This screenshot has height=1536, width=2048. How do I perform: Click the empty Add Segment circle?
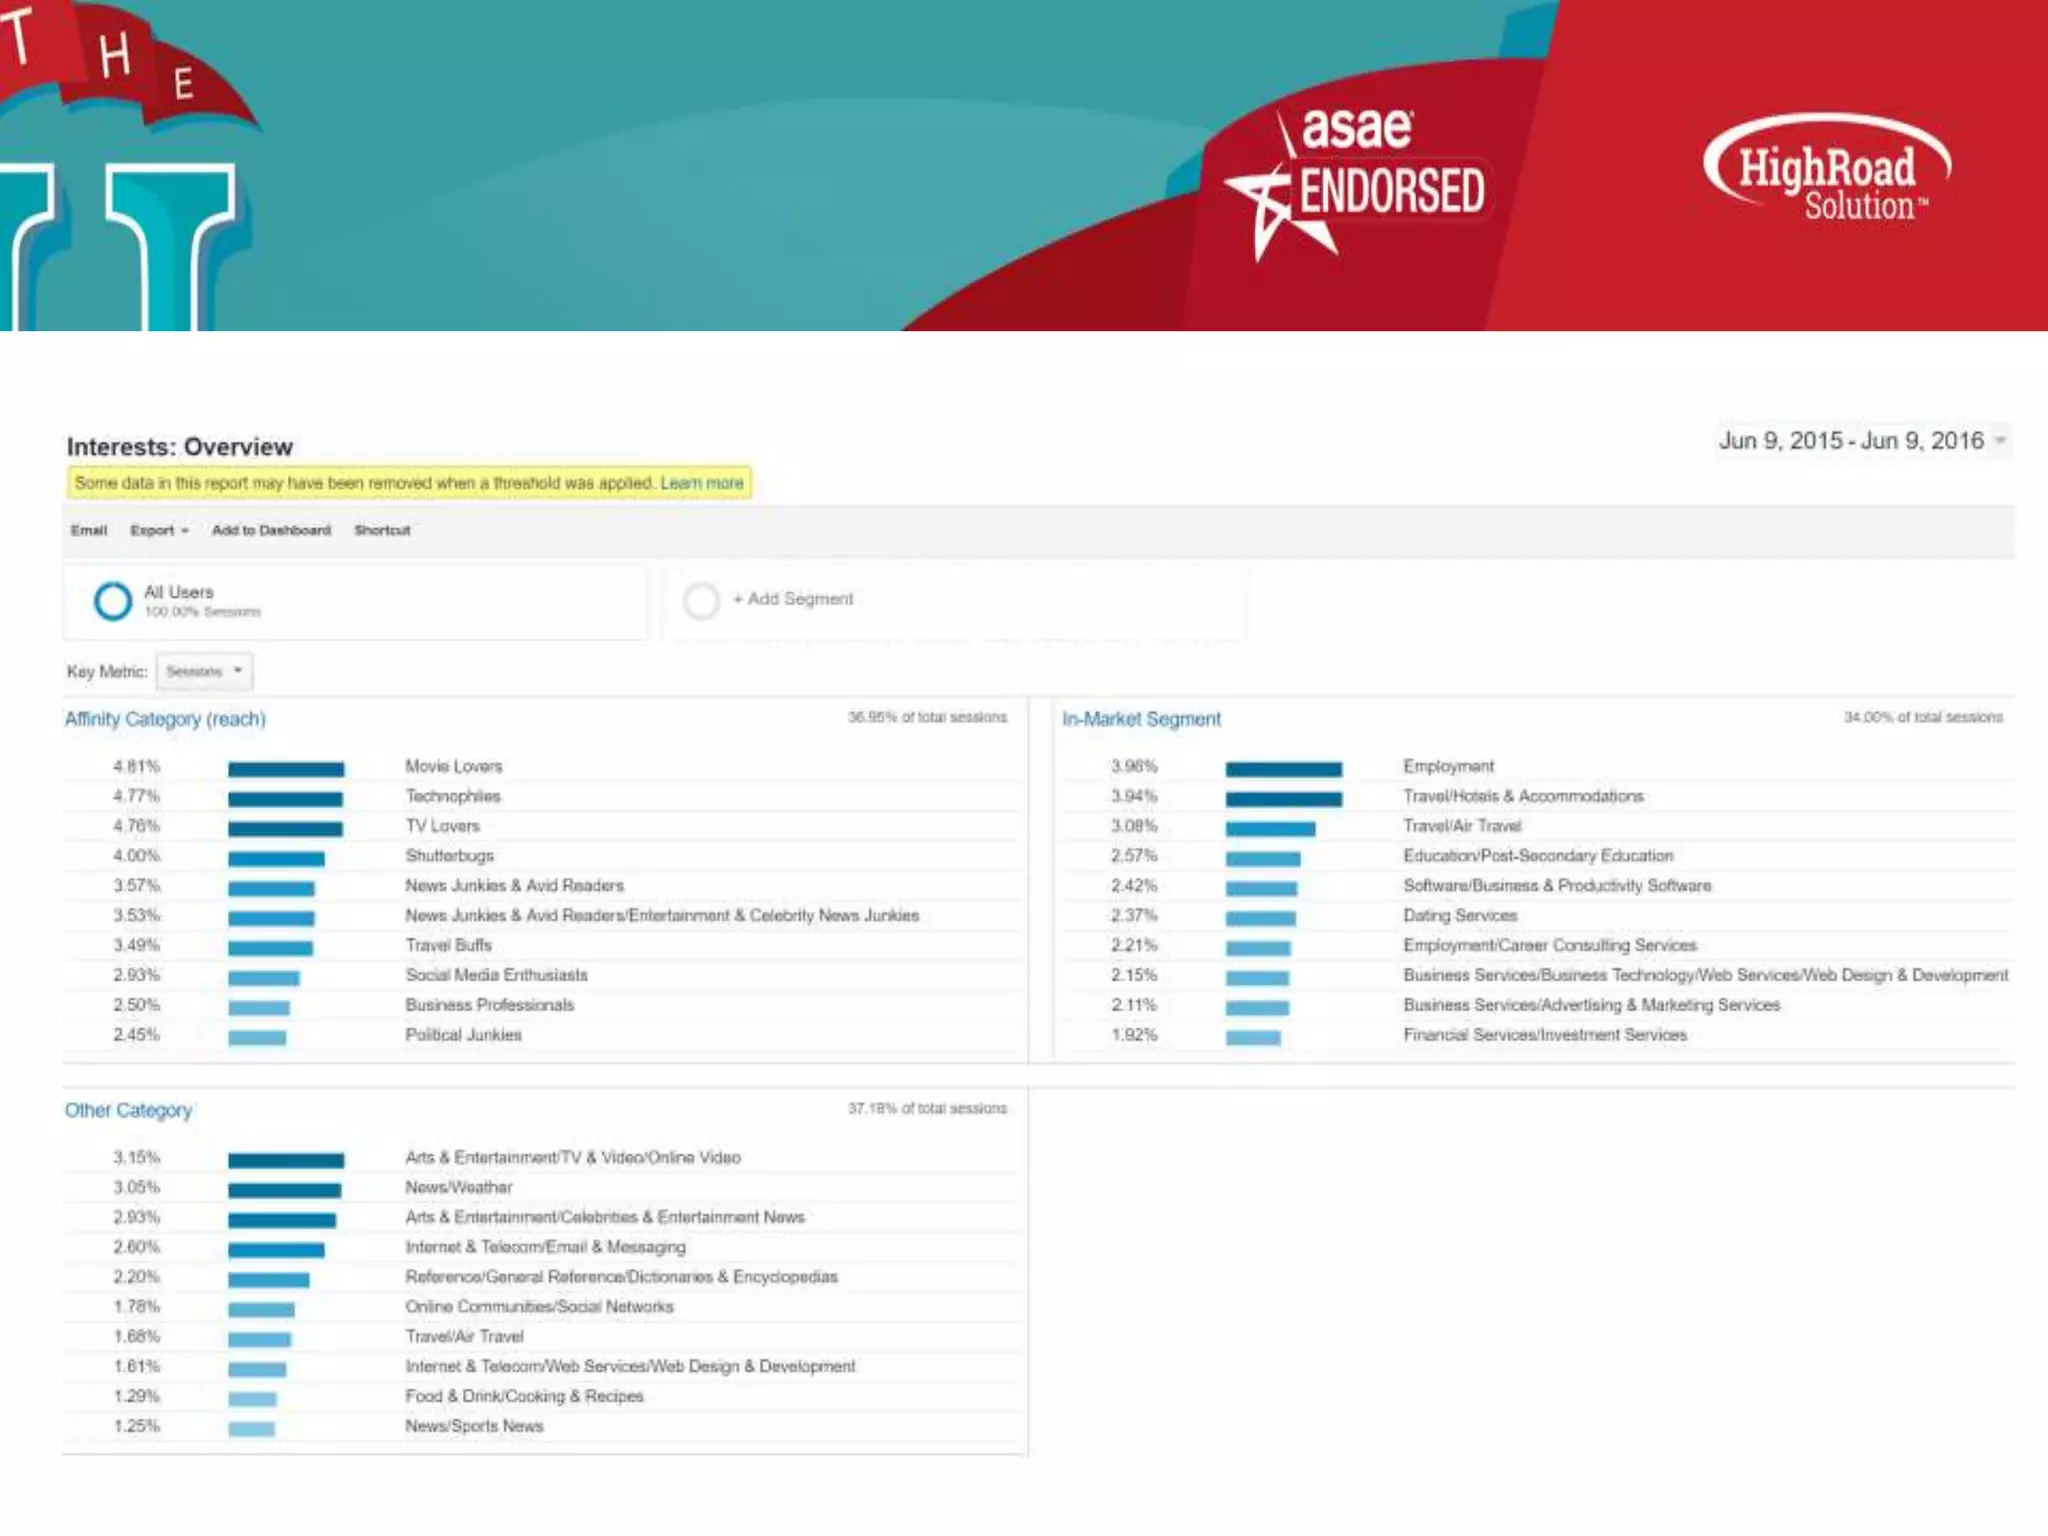pyautogui.click(x=701, y=601)
